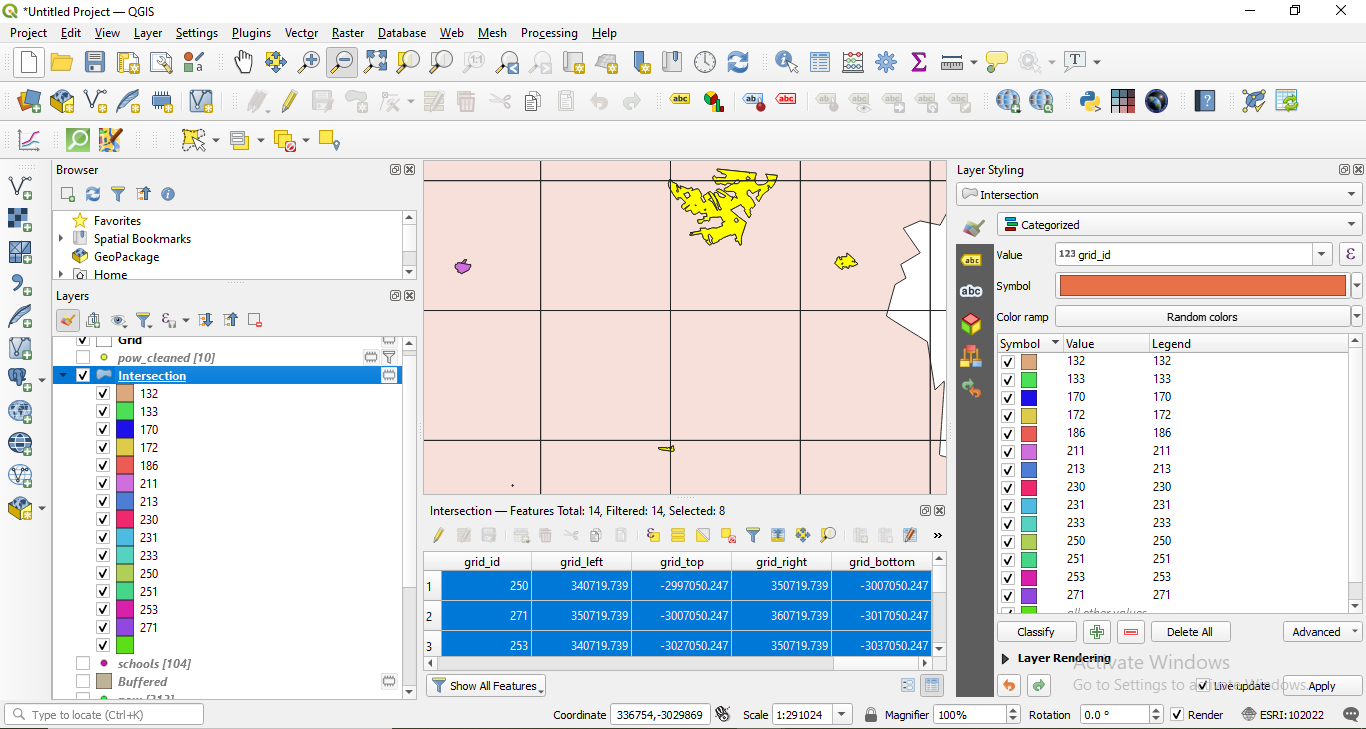1366x729 pixels.
Task: Click color swatch for value 170 in Layer Styling
Action: click(1029, 397)
